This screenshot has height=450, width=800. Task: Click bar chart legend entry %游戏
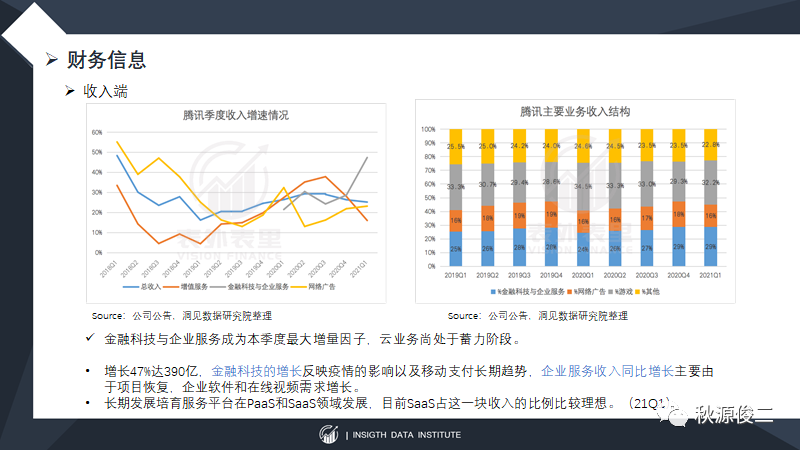pos(620,292)
